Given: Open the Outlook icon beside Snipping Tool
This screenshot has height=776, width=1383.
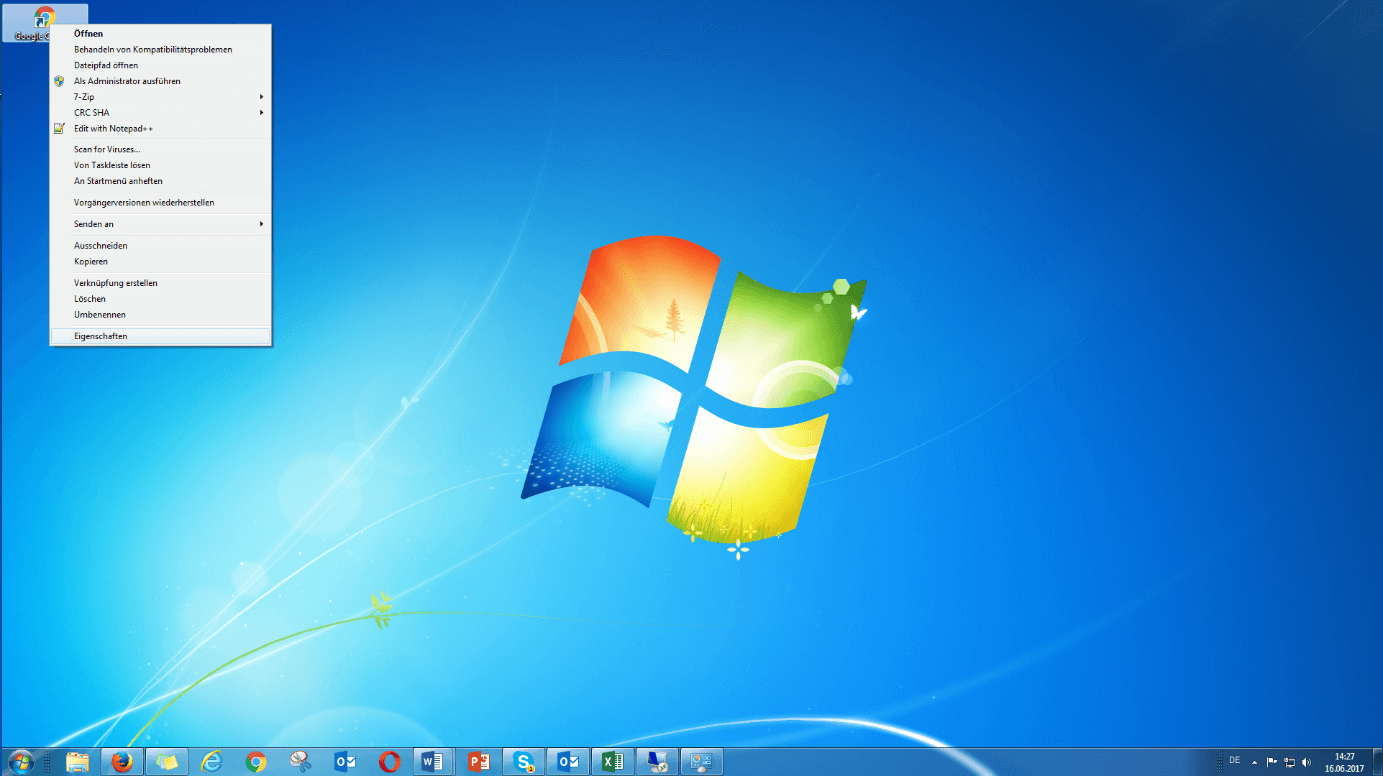Looking at the screenshot, I should tap(346, 762).
